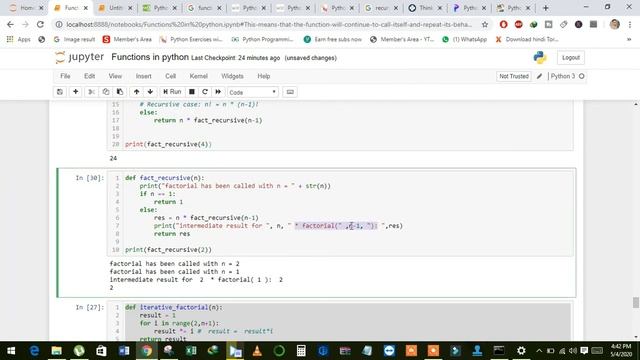The width and height of the screenshot is (640, 360).
Task: Open the Apps bookmarks shortcut
Action: [19, 40]
